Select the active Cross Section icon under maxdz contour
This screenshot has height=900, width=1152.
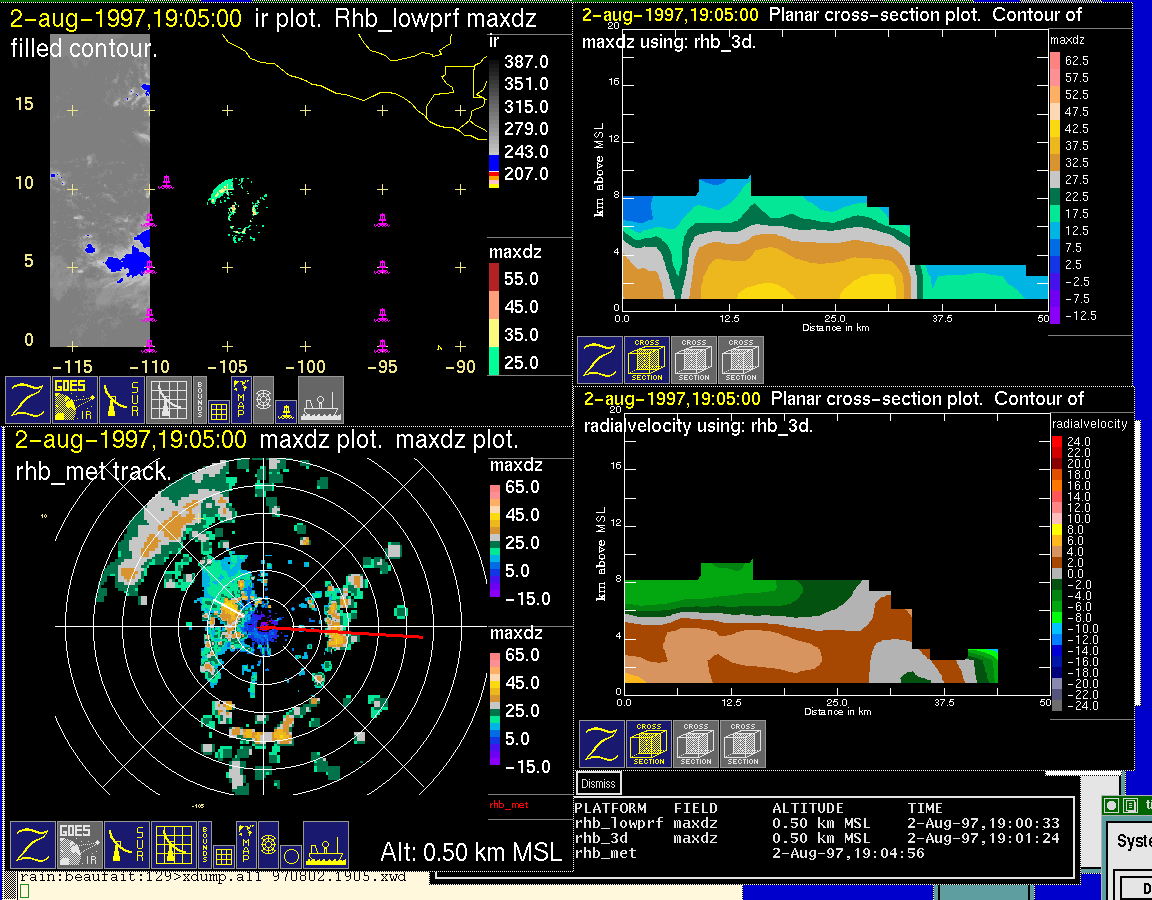click(647, 359)
